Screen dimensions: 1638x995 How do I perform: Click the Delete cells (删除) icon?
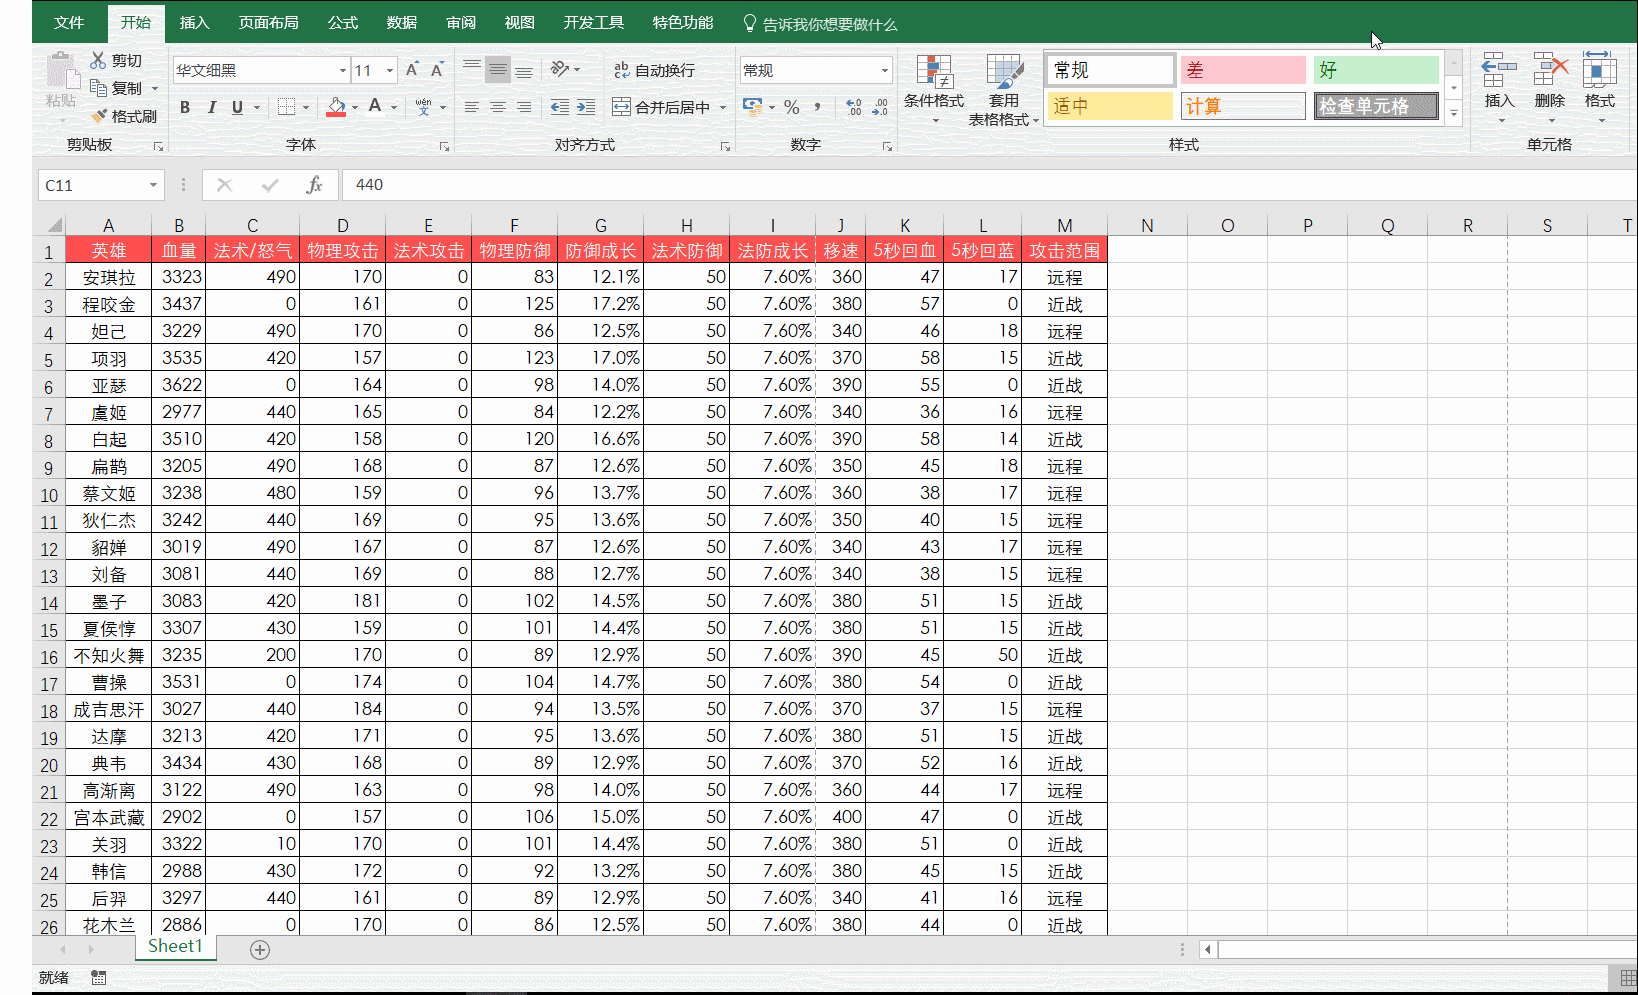click(1550, 70)
